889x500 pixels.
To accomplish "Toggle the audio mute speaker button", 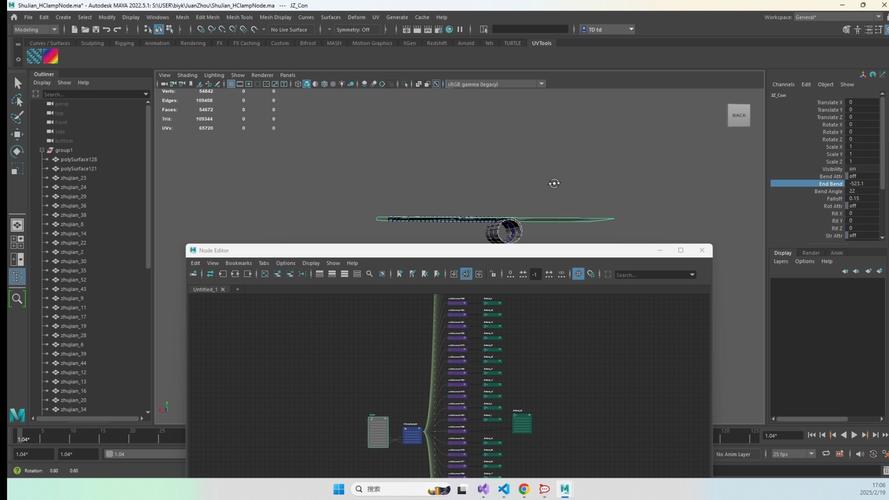I will [860, 454].
